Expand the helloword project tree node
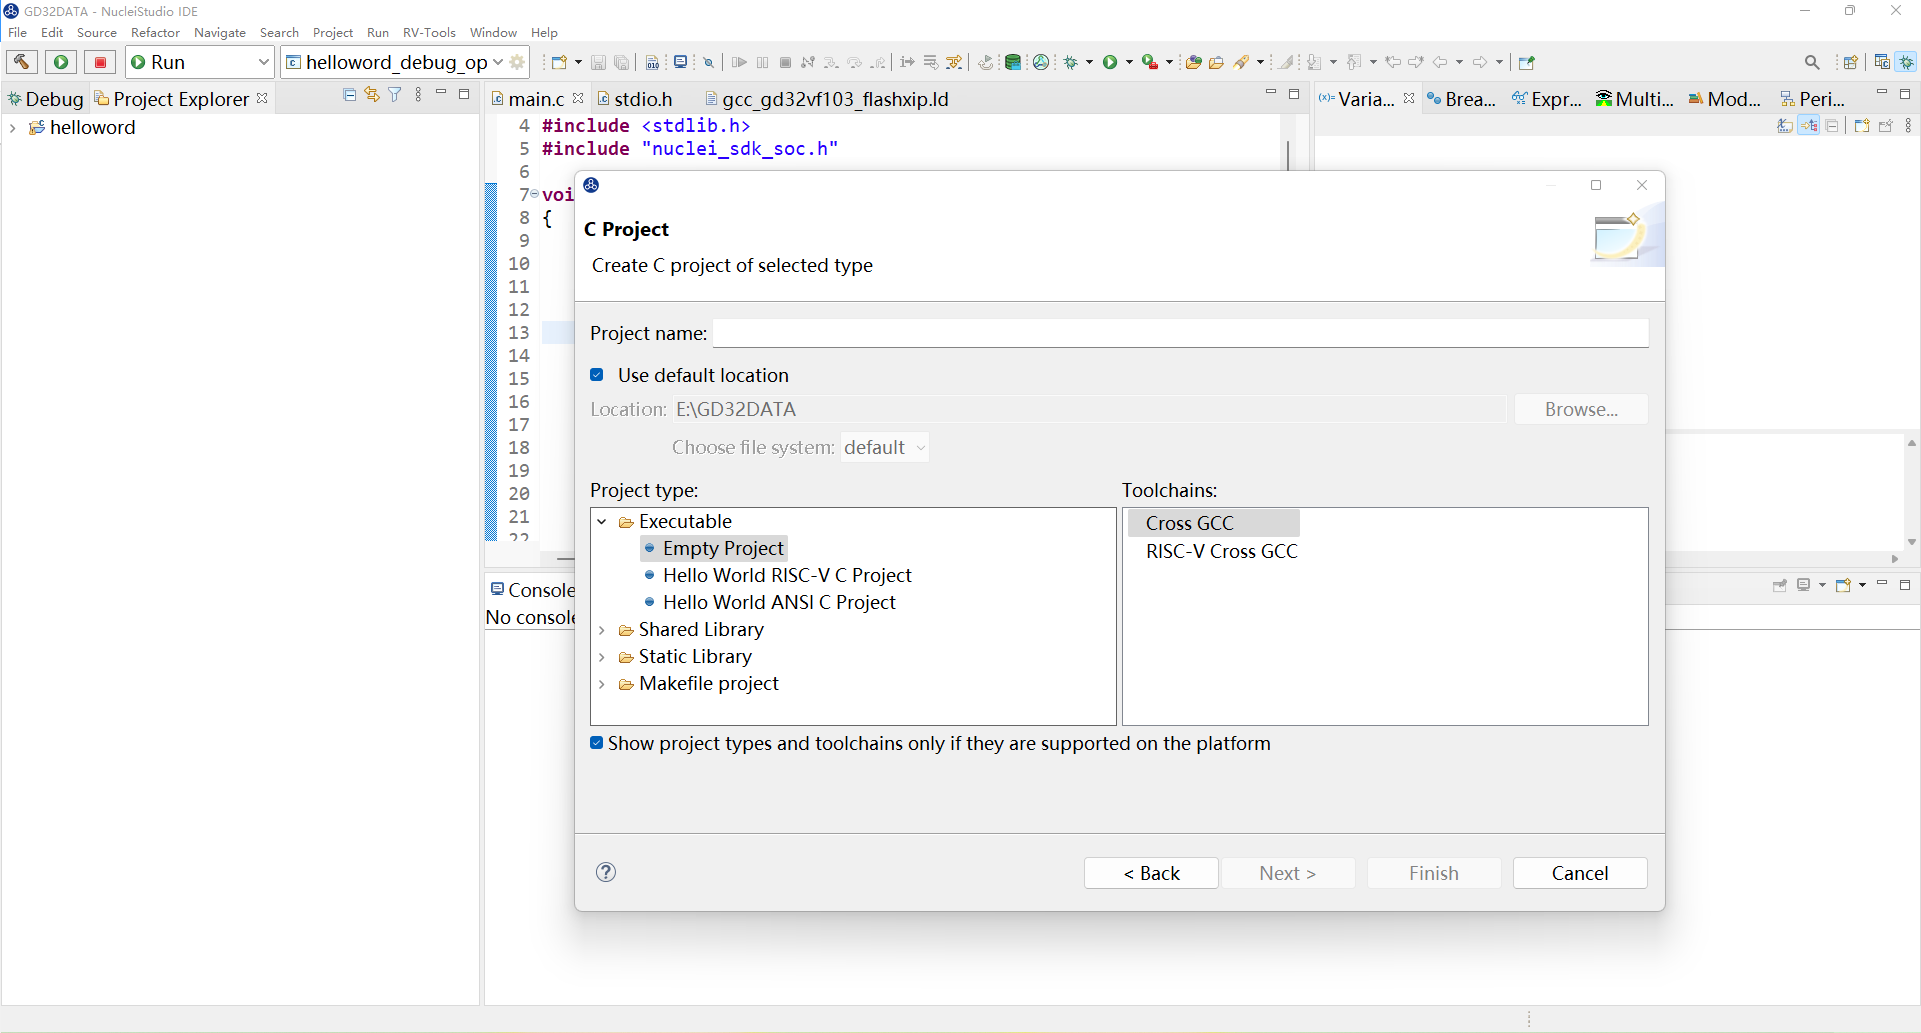The height and width of the screenshot is (1033, 1921). pos(12,128)
